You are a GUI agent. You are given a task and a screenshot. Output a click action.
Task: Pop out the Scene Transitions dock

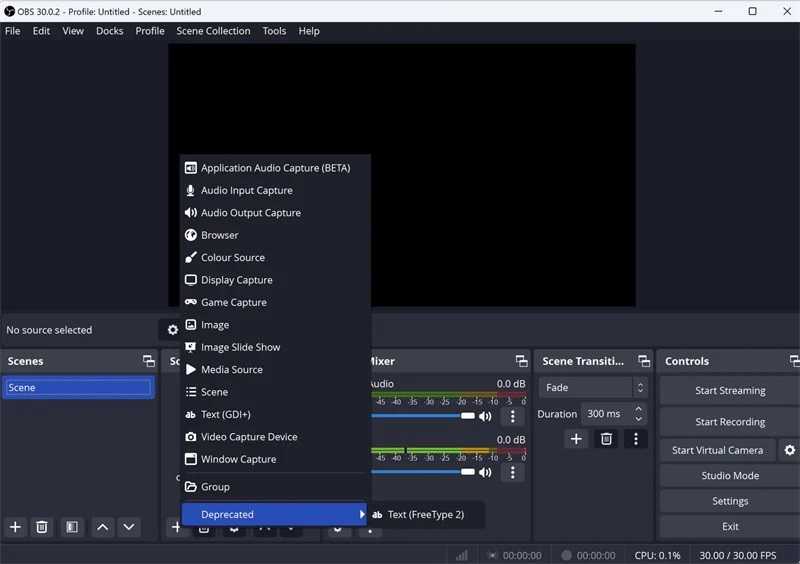click(644, 361)
